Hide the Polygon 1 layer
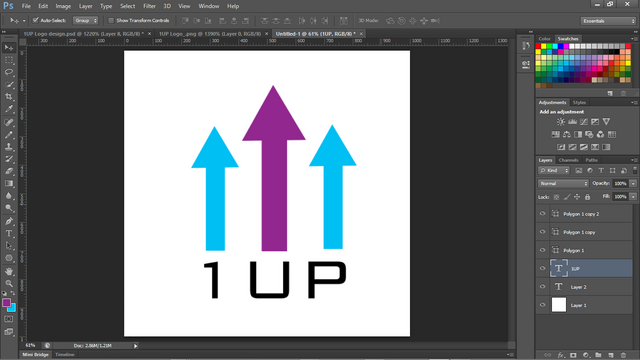Screen dimensions: 640x360 [542, 250]
